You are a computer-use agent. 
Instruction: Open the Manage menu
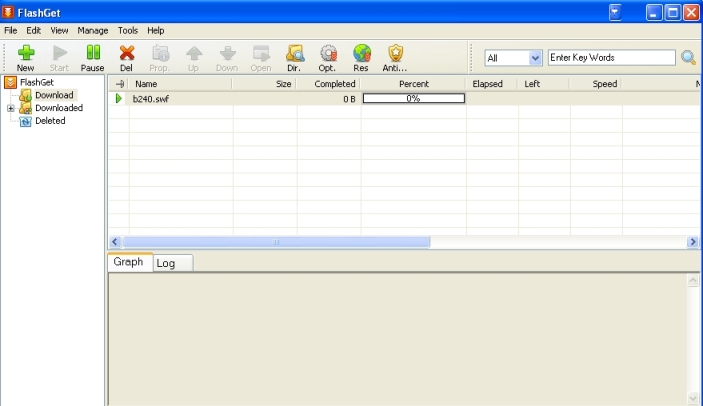tap(93, 30)
